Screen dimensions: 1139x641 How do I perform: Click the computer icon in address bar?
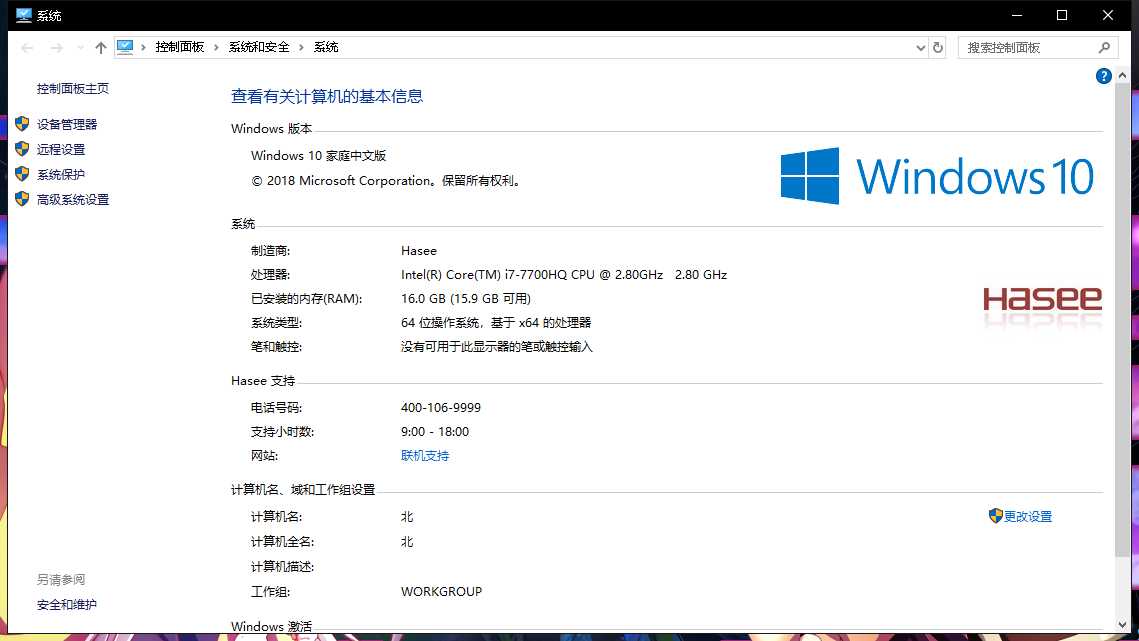pyautogui.click(x=125, y=47)
